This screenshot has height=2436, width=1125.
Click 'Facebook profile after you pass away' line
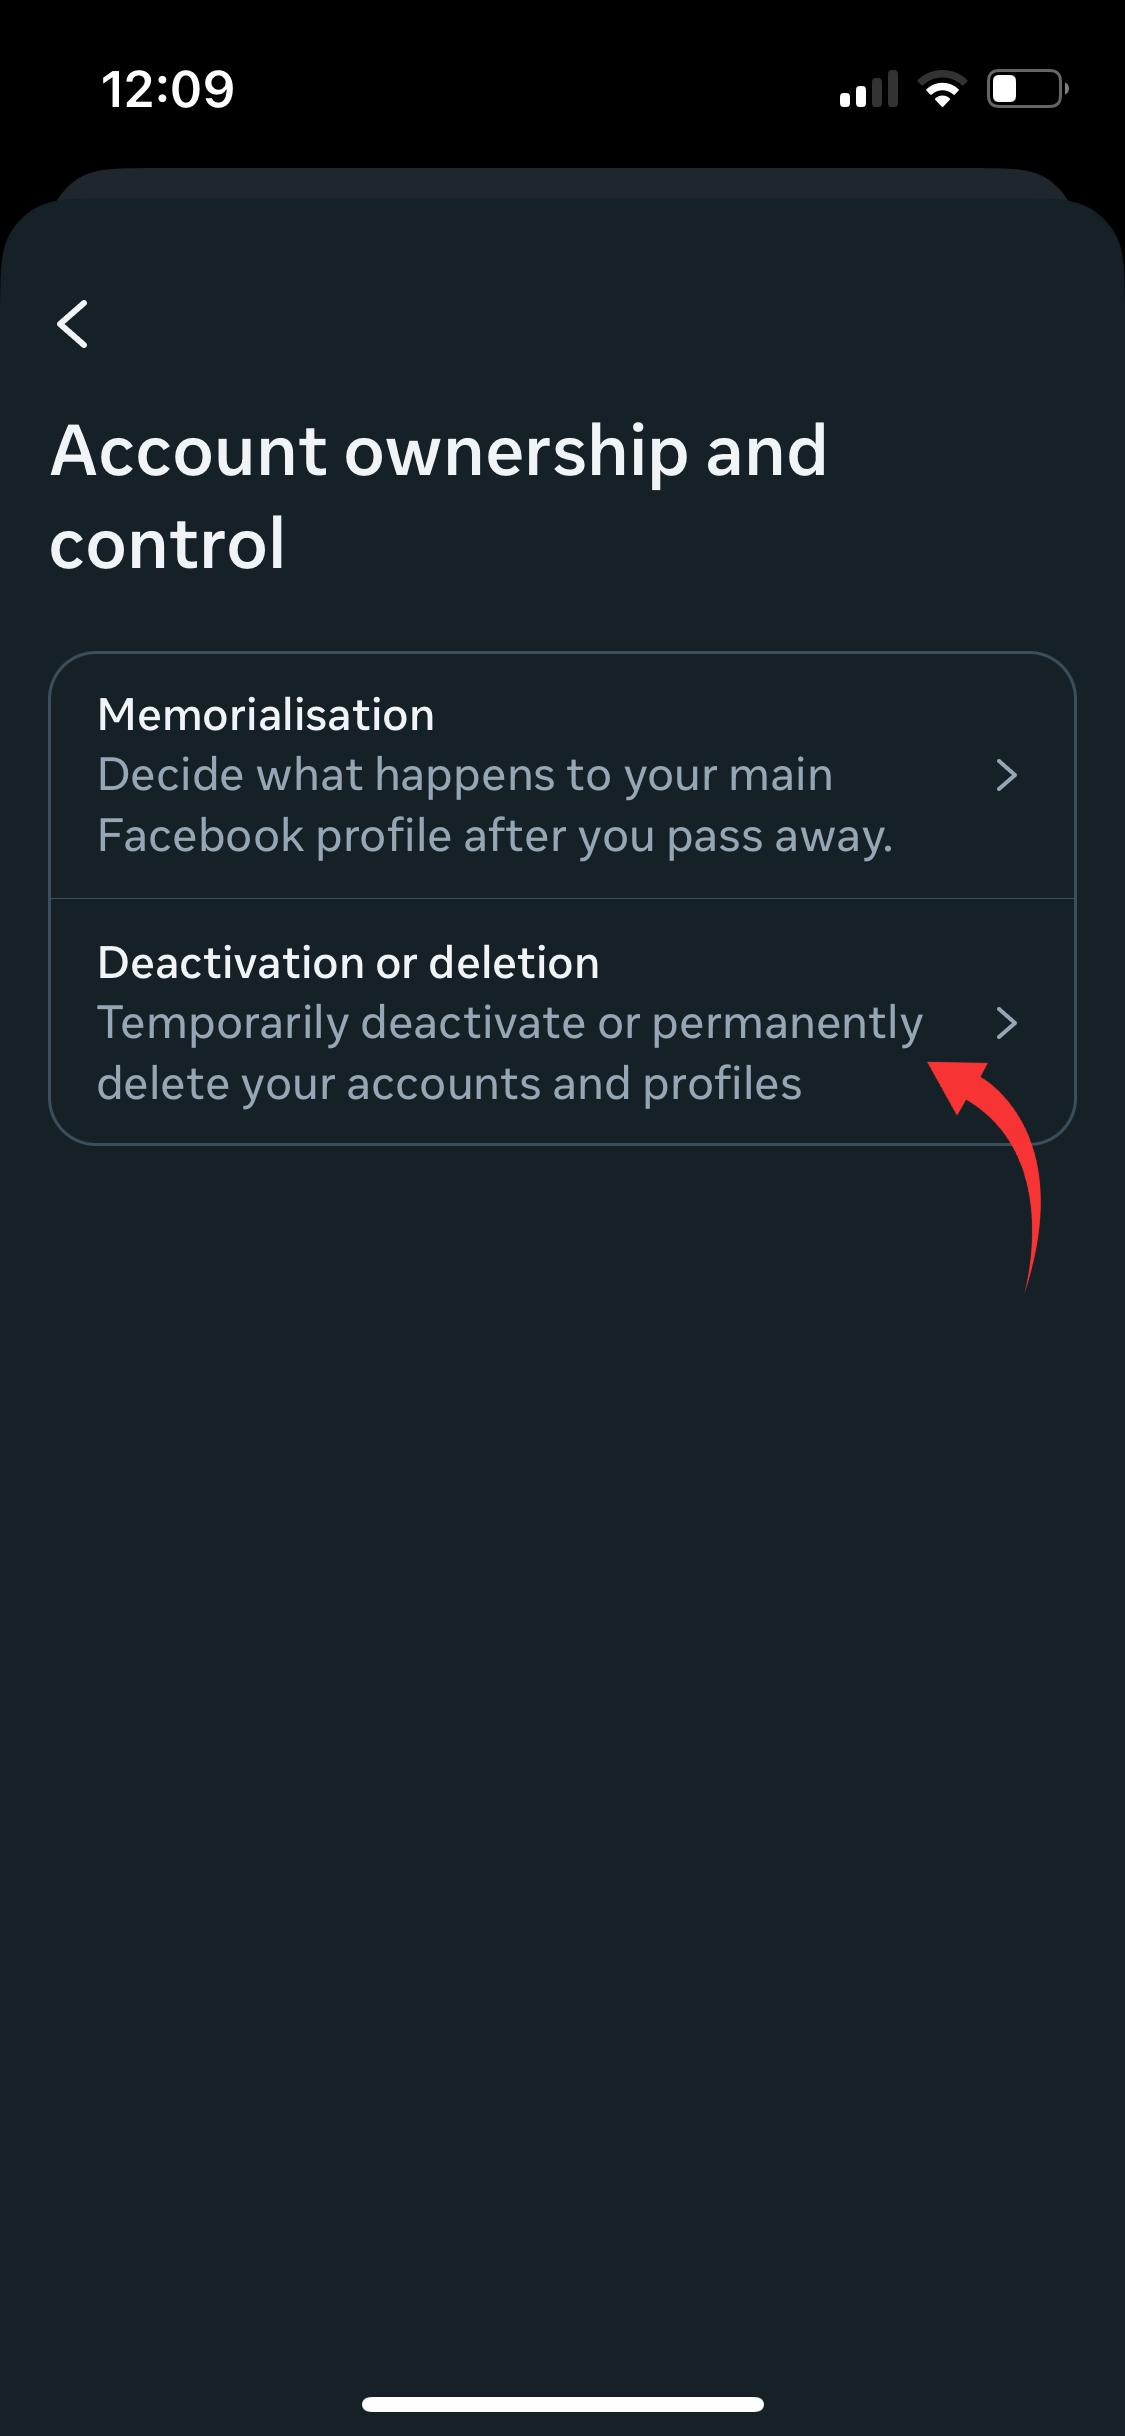click(x=495, y=836)
